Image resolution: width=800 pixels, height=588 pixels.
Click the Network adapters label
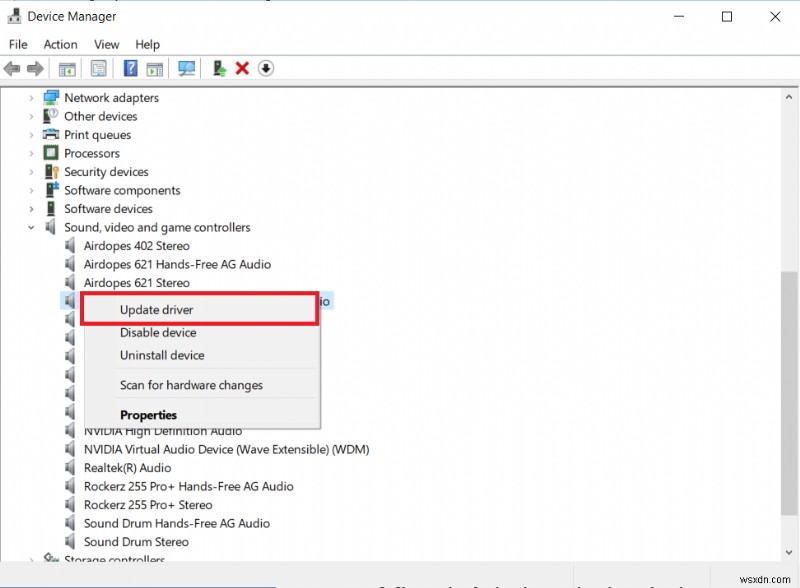point(111,97)
